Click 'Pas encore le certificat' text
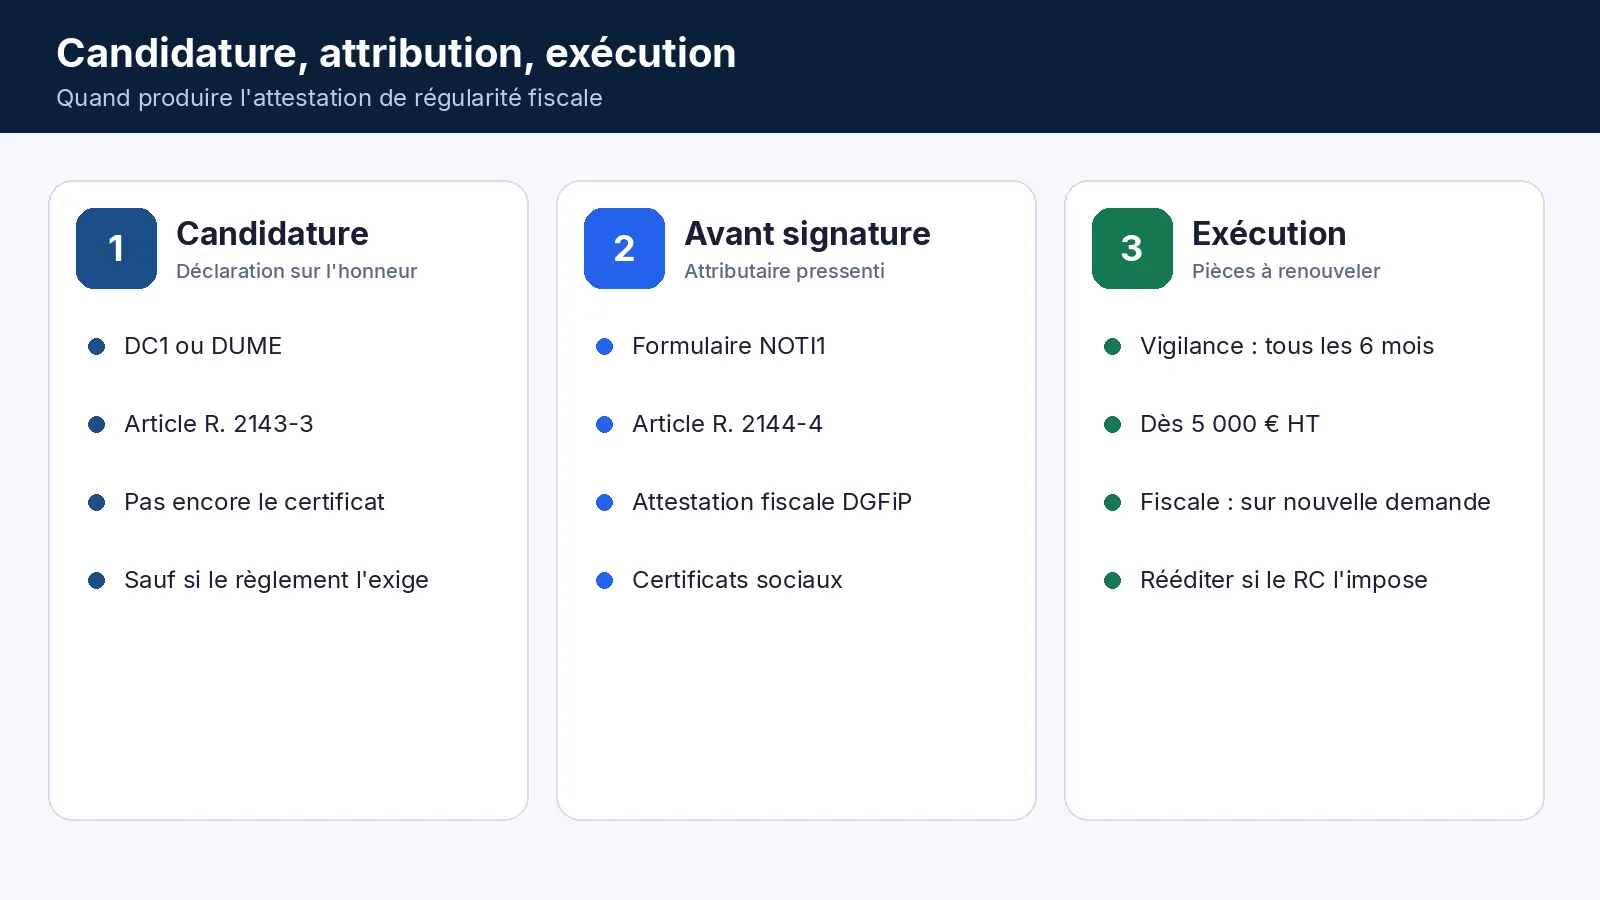The image size is (1600, 900). coord(254,502)
